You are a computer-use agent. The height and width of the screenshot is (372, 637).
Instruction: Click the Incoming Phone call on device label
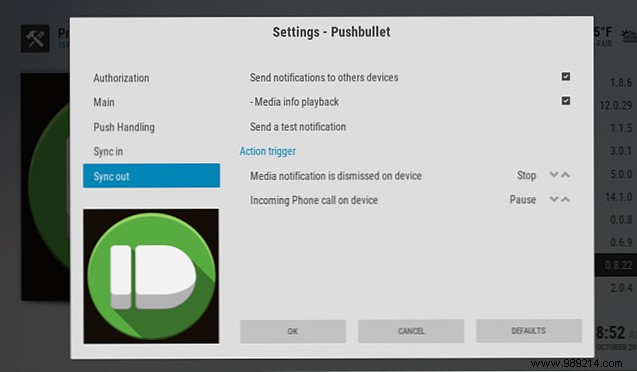(x=314, y=200)
